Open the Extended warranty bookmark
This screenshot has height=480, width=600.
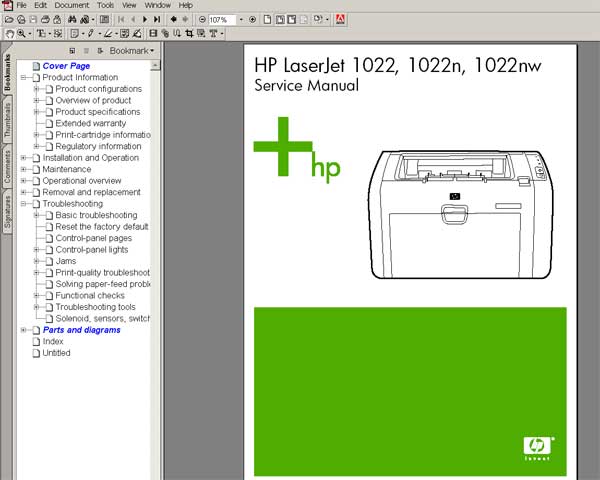tap(91, 123)
